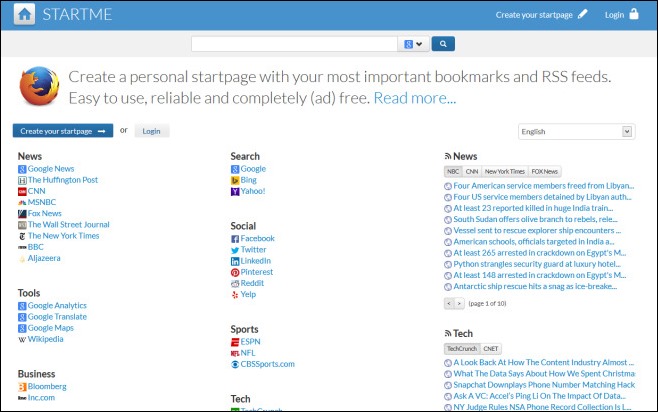Click the Pinterest icon under Social
Screen dimensions: 658x412
click(235, 272)
